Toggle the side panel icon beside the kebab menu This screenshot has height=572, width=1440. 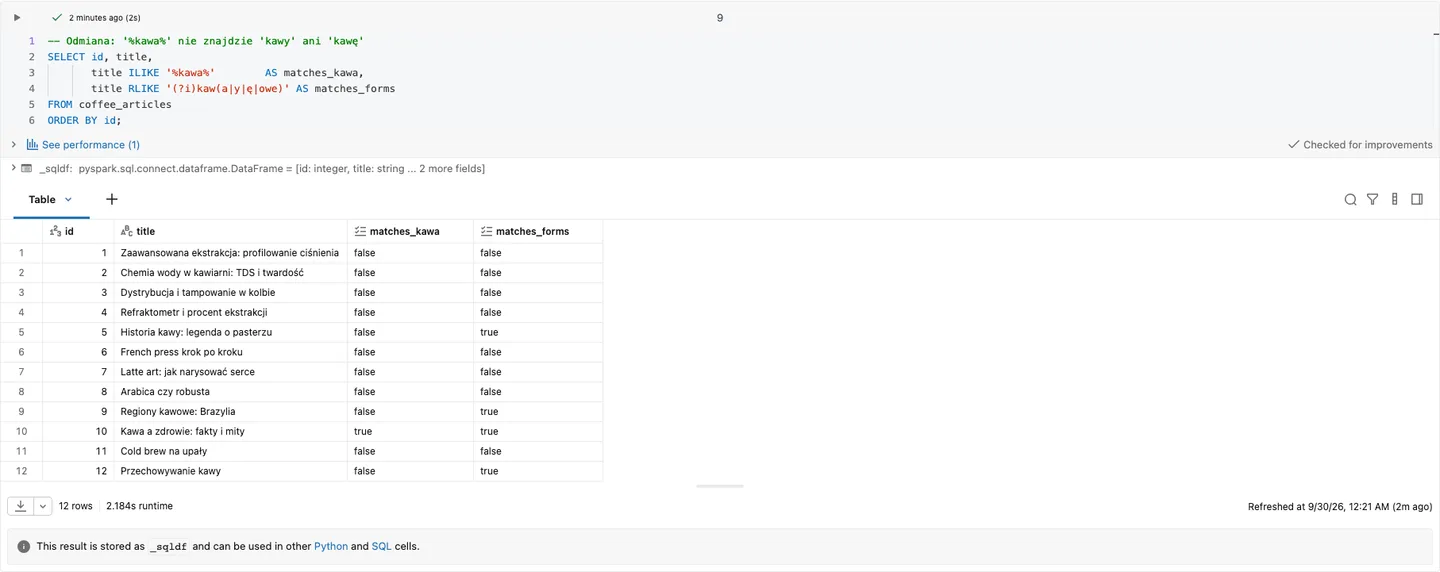point(1417,200)
